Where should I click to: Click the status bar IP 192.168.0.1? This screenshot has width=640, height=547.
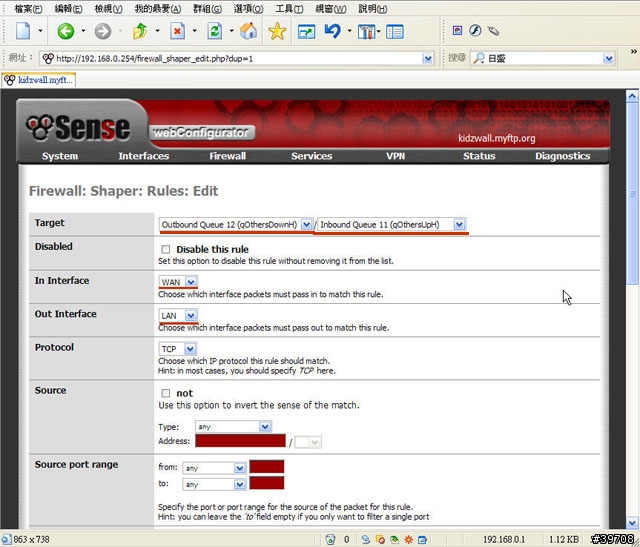(504, 539)
